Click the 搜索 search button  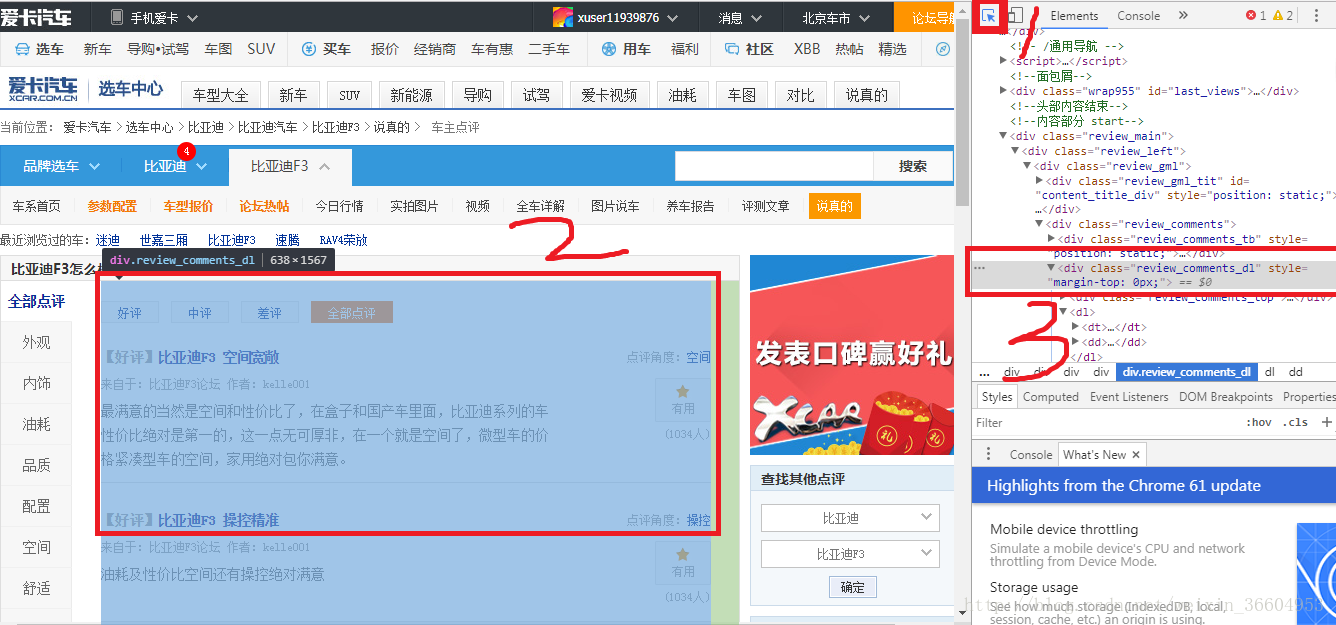click(x=912, y=167)
